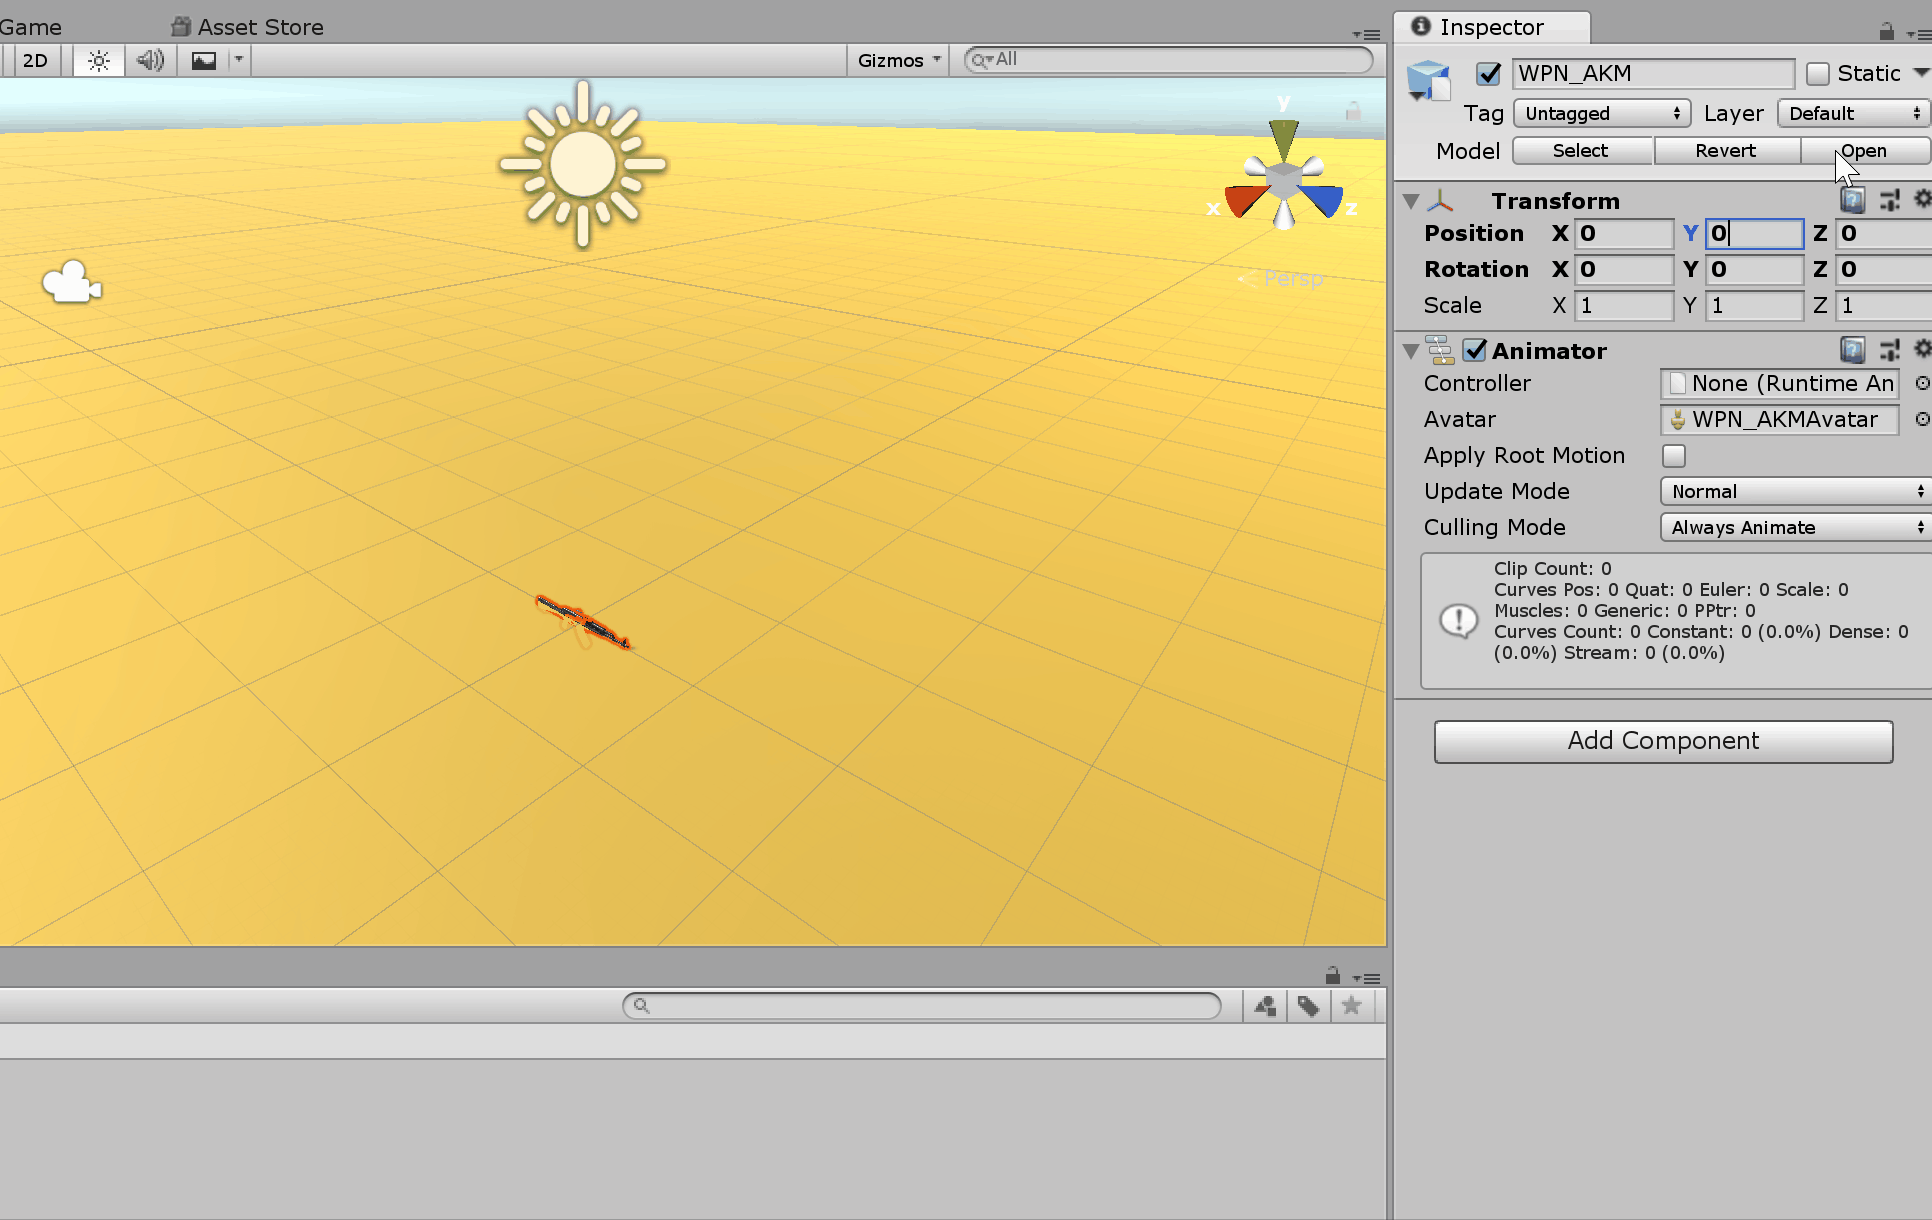Toggle the scene effects image icon
Image resolution: width=1932 pixels, height=1220 pixels.
tap(204, 61)
